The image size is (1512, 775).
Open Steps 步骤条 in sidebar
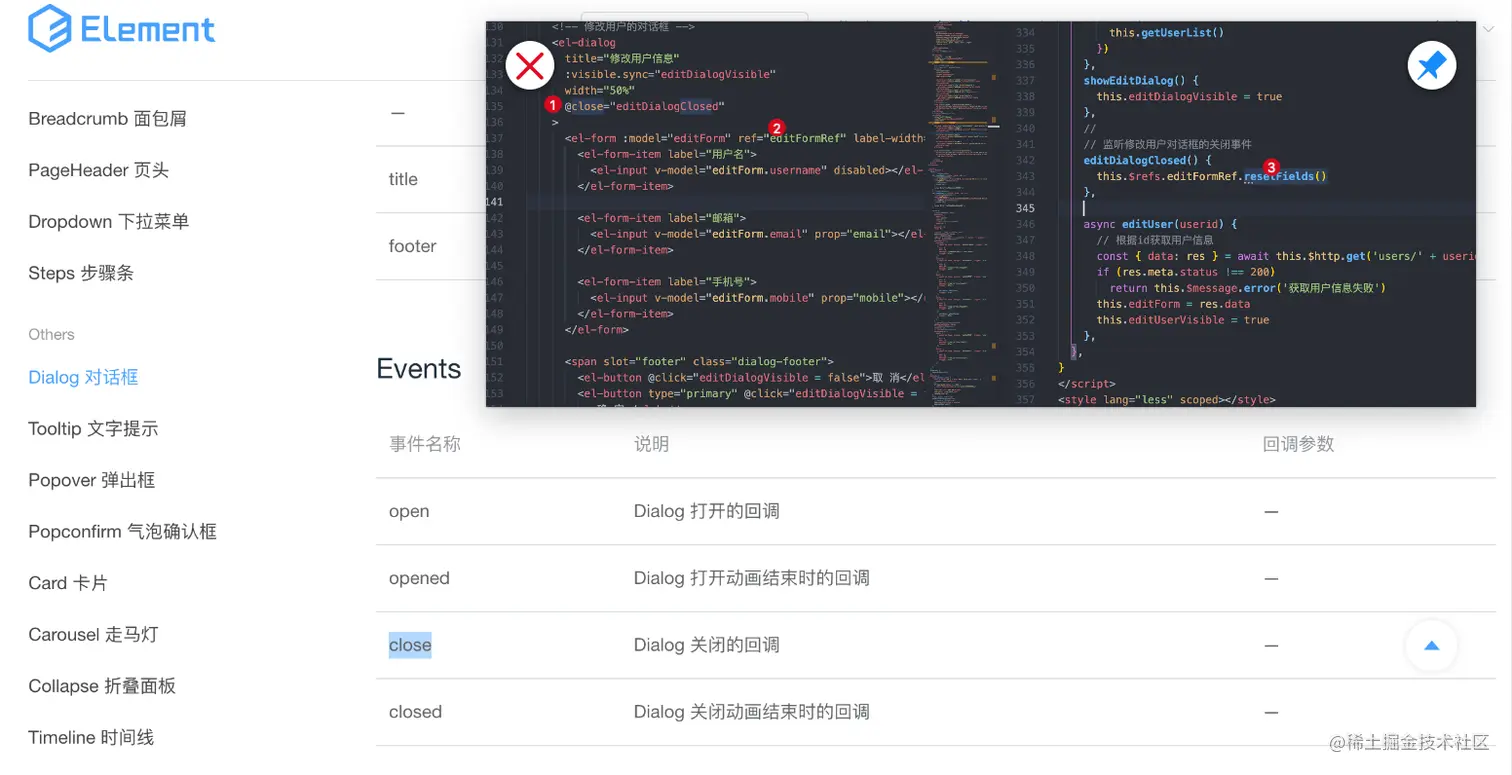pos(81,273)
